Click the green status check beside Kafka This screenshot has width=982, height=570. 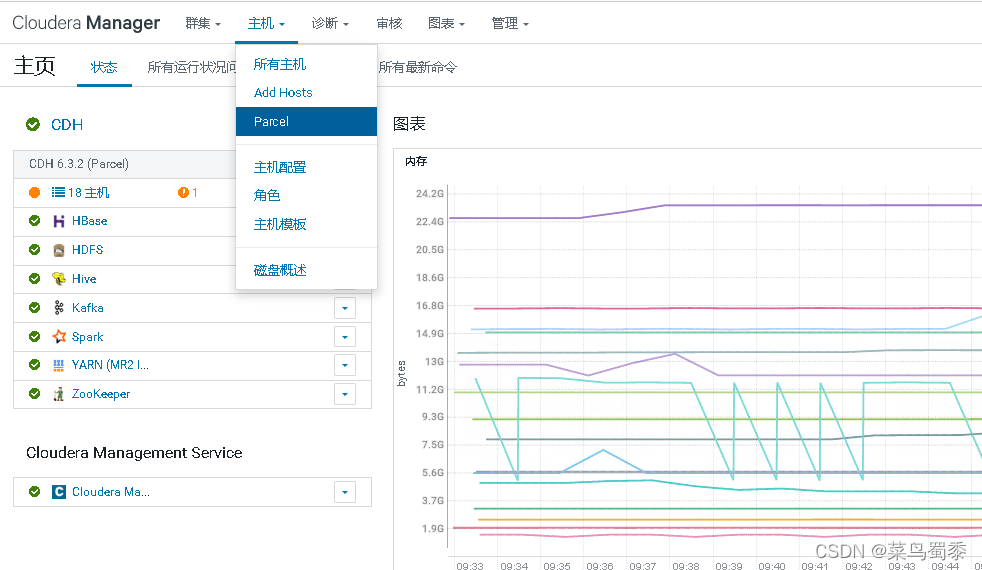[34, 307]
